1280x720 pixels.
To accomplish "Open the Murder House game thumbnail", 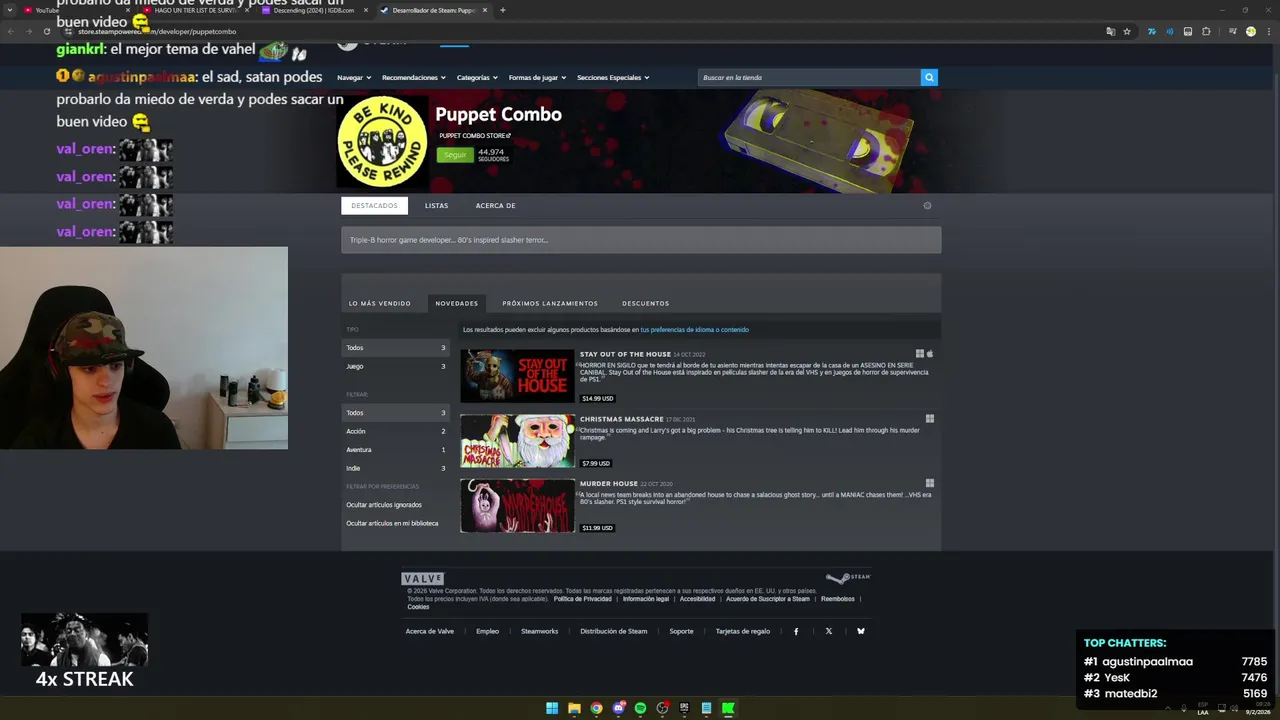I will point(517,505).
